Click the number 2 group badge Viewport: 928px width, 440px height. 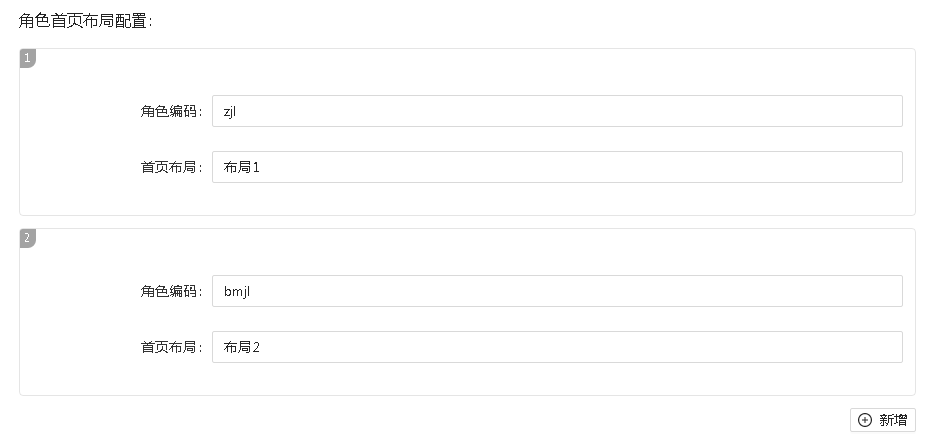pos(27,238)
